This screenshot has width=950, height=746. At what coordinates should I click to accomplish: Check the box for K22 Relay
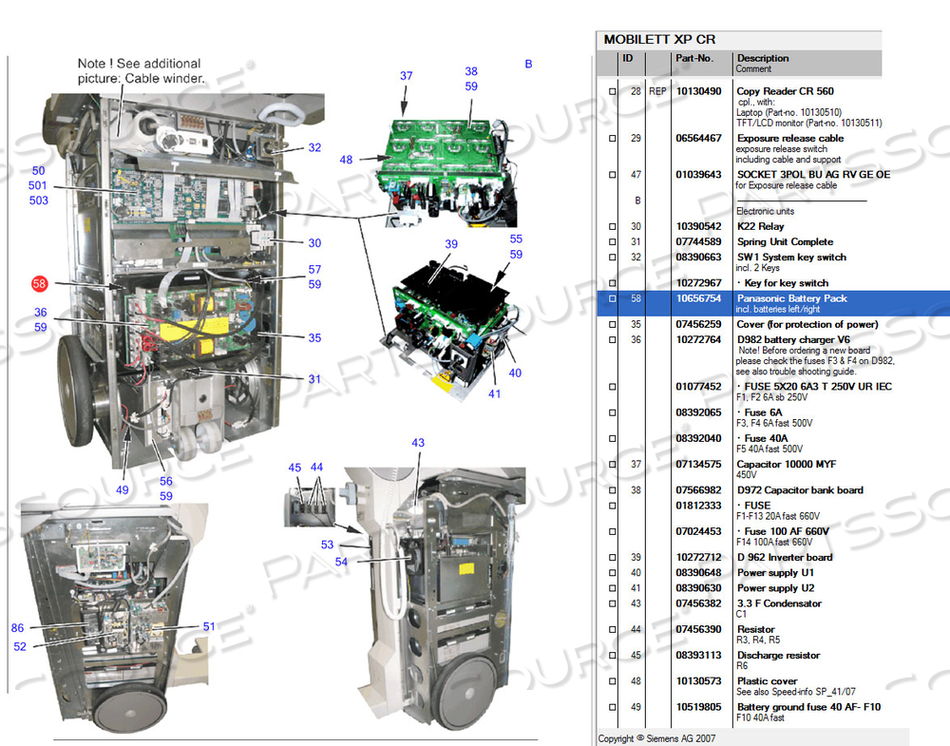click(x=613, y=227)
